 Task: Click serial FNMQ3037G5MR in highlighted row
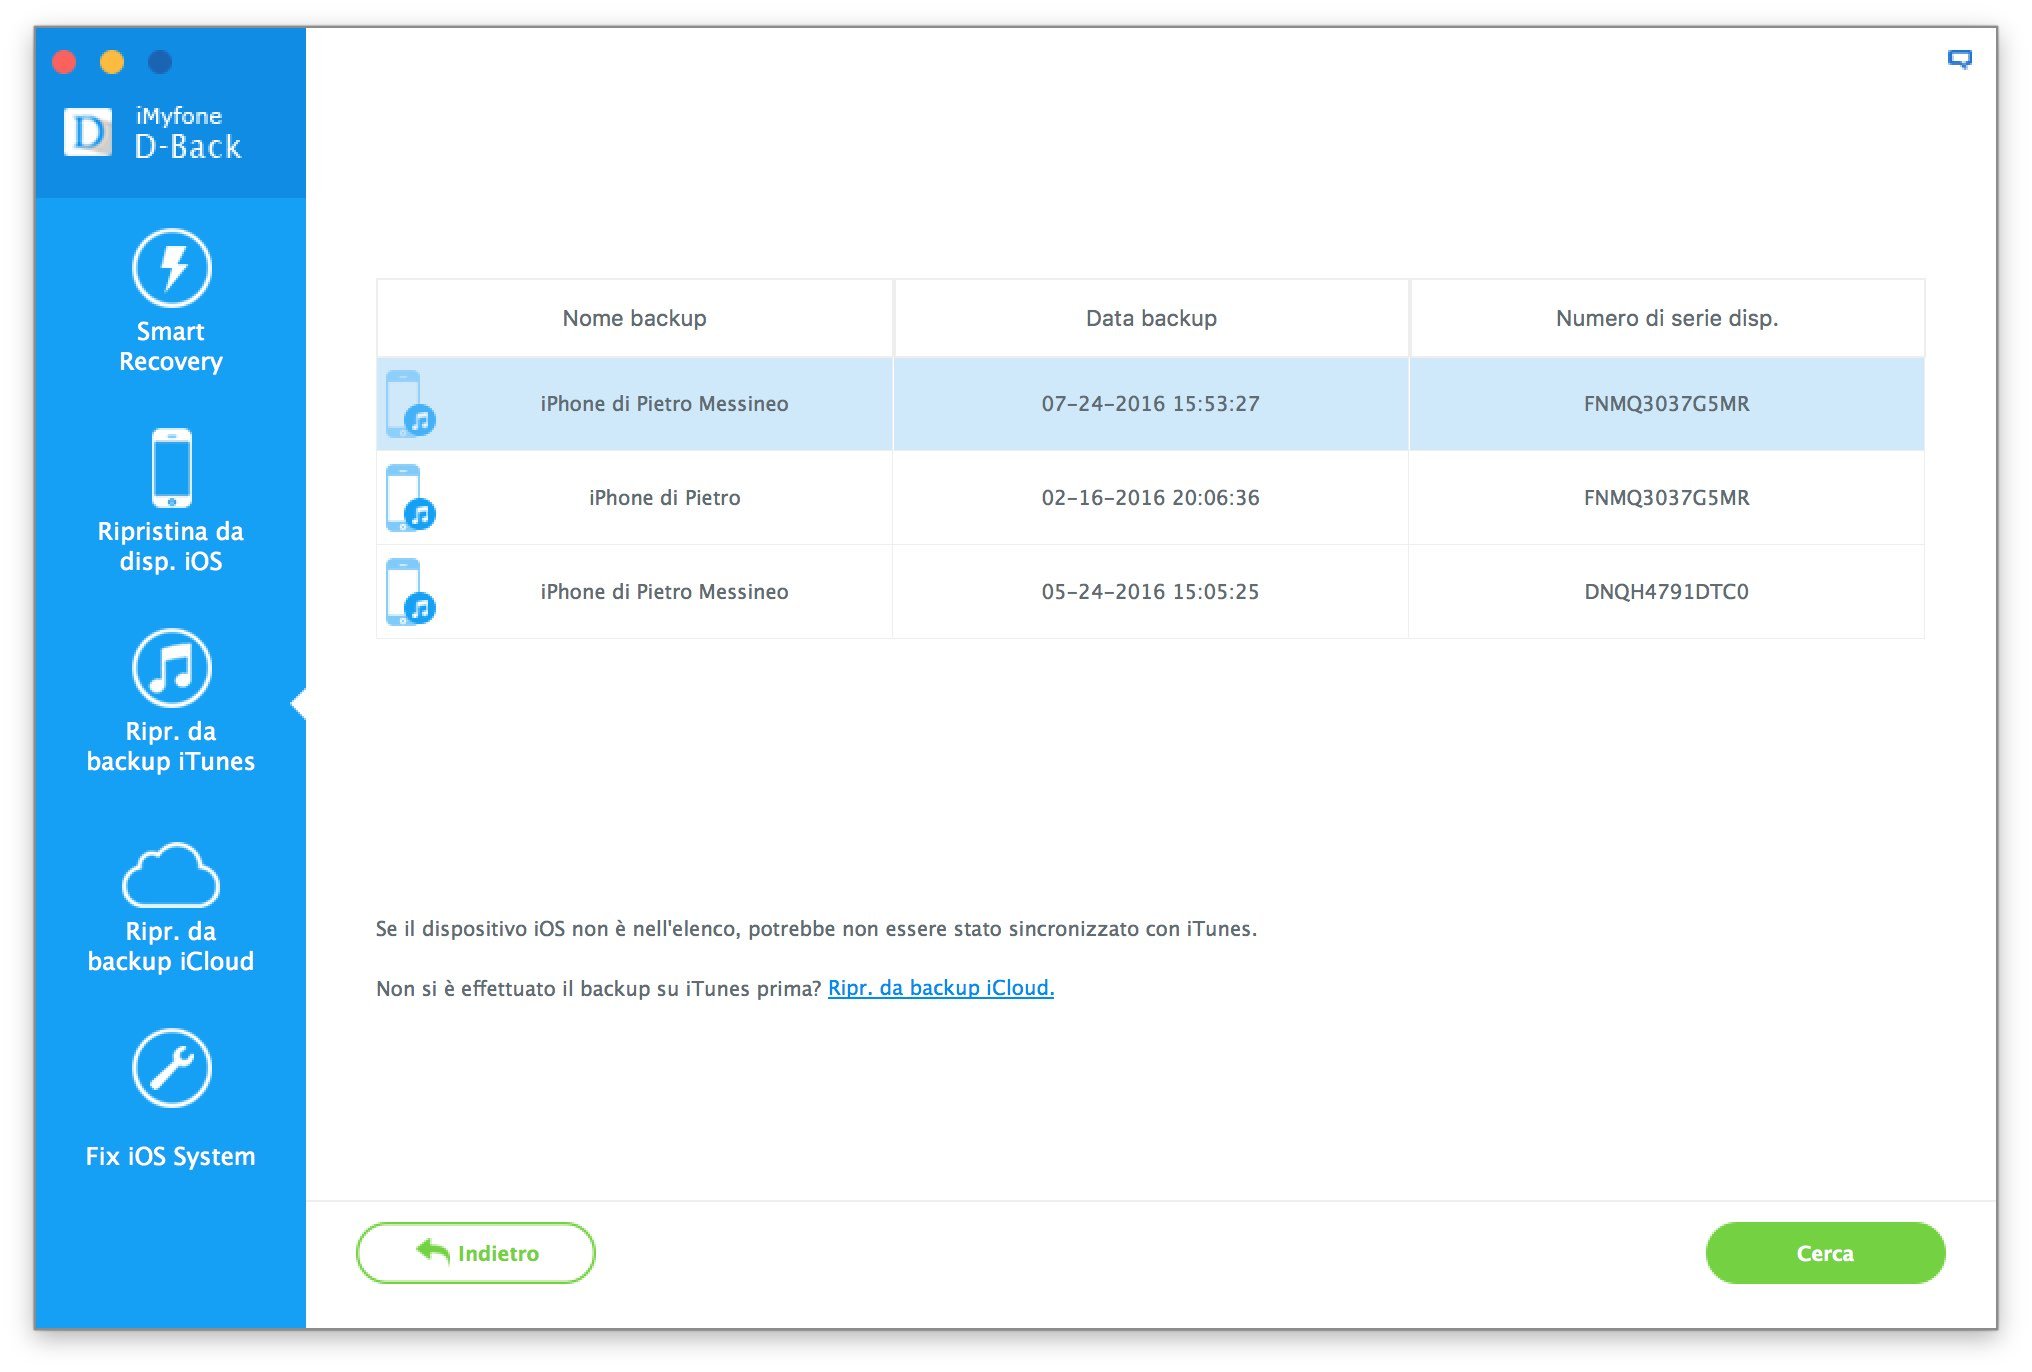tap(1667, 404)
